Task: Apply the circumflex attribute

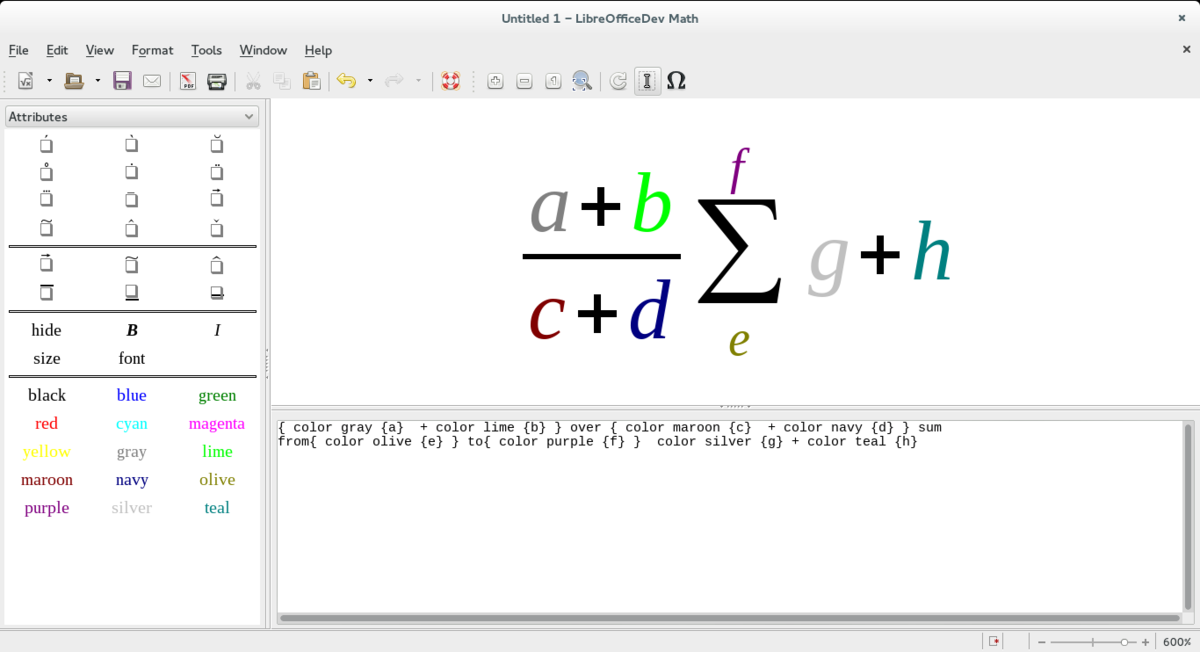Action: coord(131,228)
